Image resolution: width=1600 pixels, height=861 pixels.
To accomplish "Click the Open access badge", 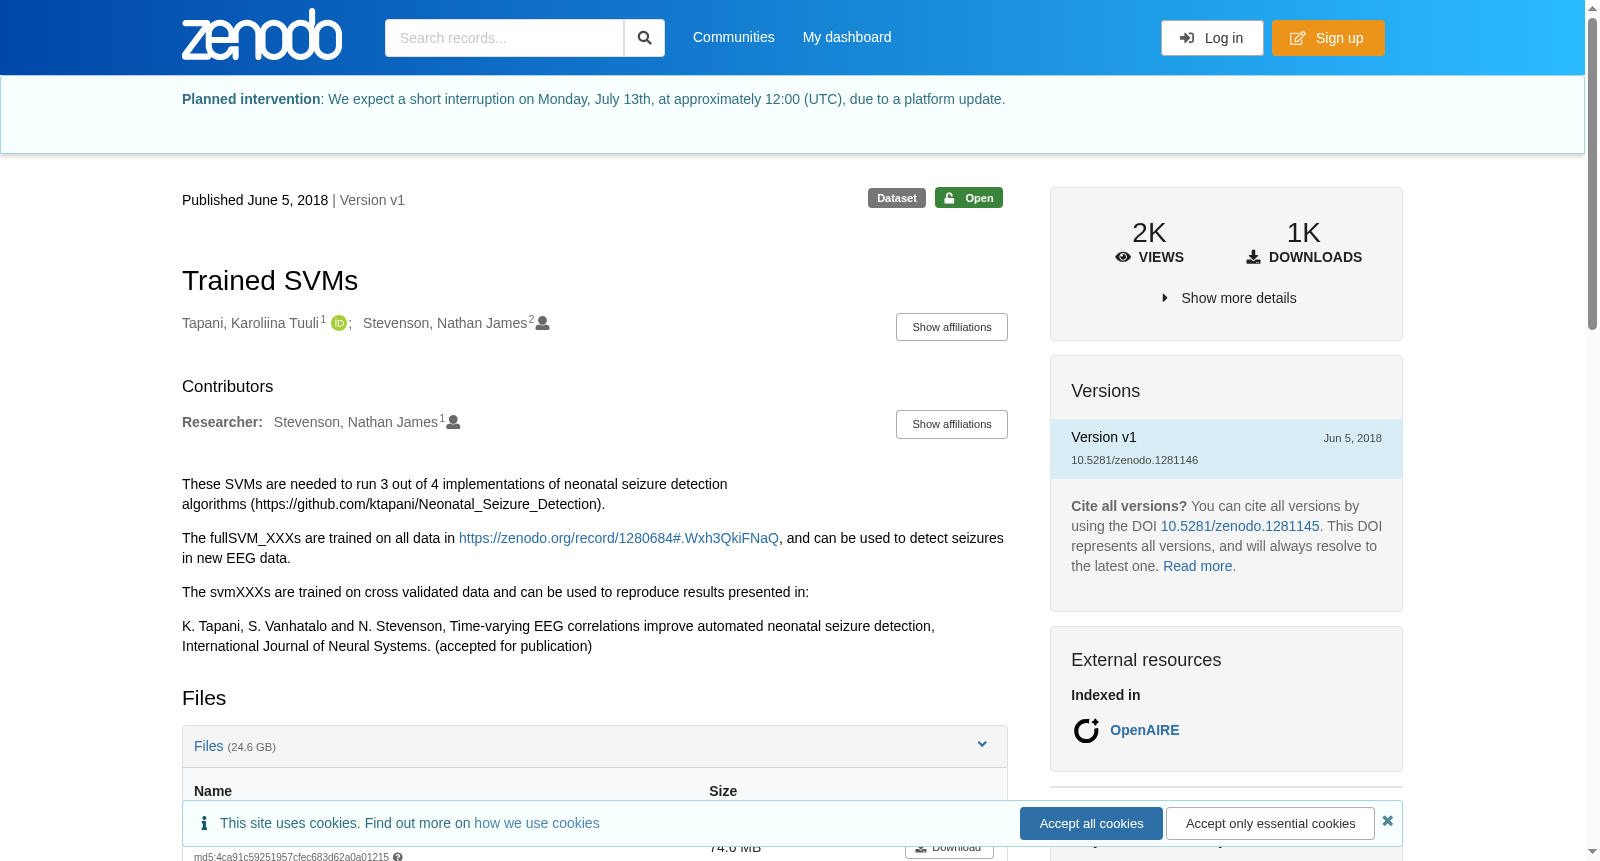I will tap(969, 198).
